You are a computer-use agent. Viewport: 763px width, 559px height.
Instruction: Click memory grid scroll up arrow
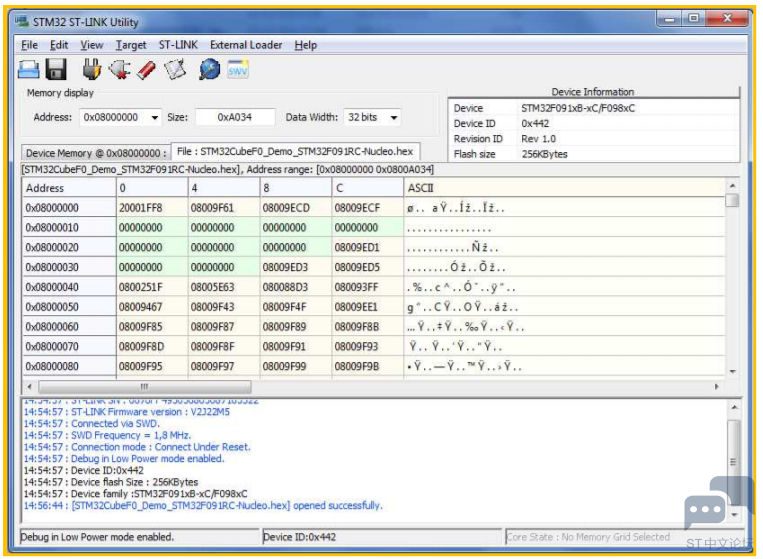(732, 185)
